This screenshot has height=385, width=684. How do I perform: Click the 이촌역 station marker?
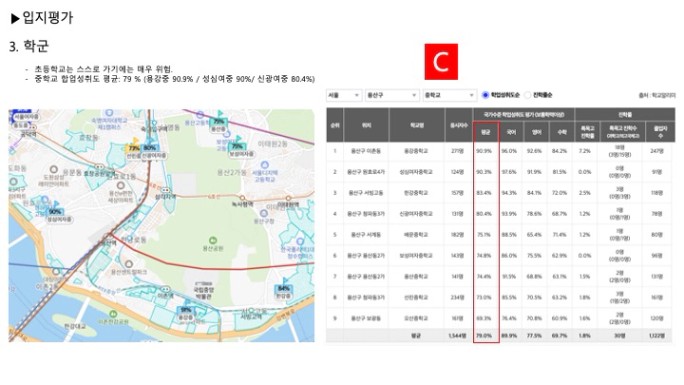[165, 289]
